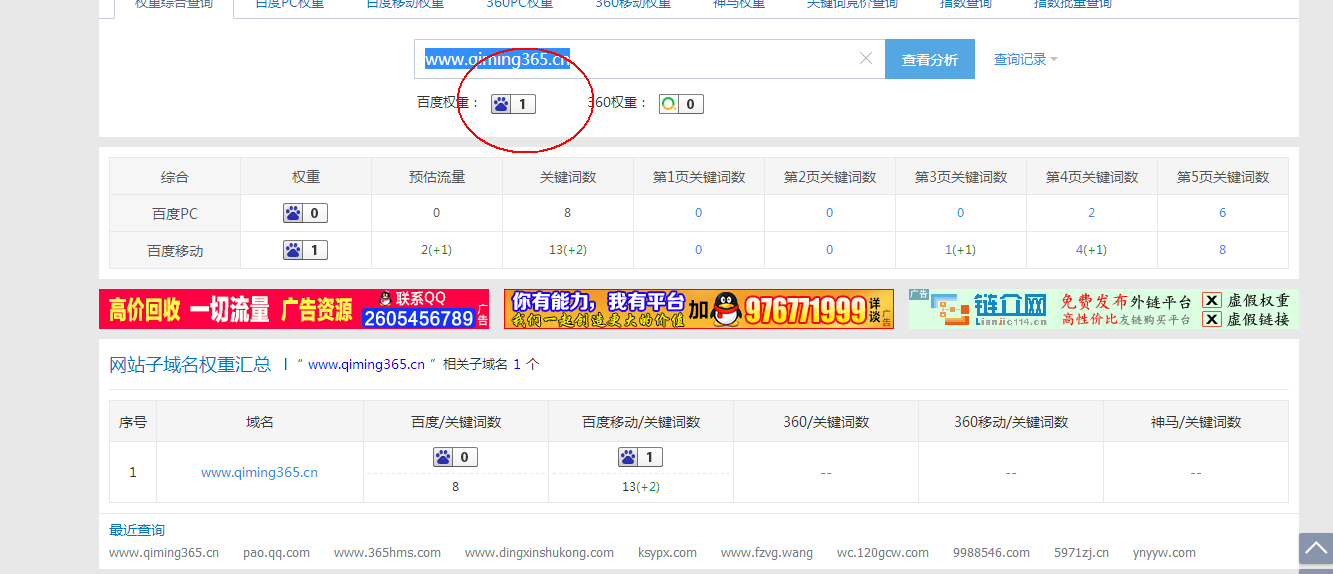Viewport: 1333px width, 574px height.
Task: Click the 360移动/关键词数 column header
Action: coord(1011,422)
